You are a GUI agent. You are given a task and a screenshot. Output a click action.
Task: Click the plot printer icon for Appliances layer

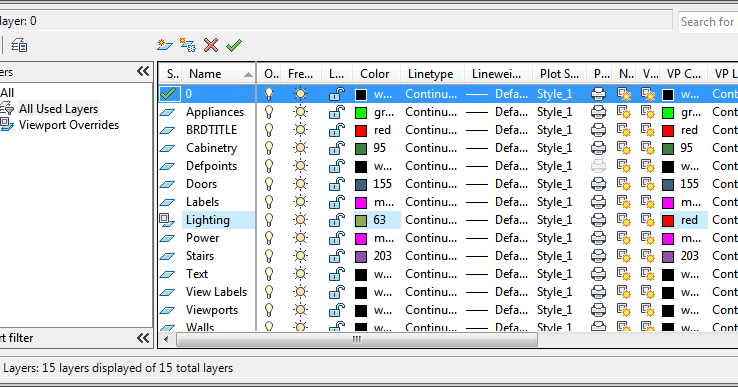click(598, 112)
